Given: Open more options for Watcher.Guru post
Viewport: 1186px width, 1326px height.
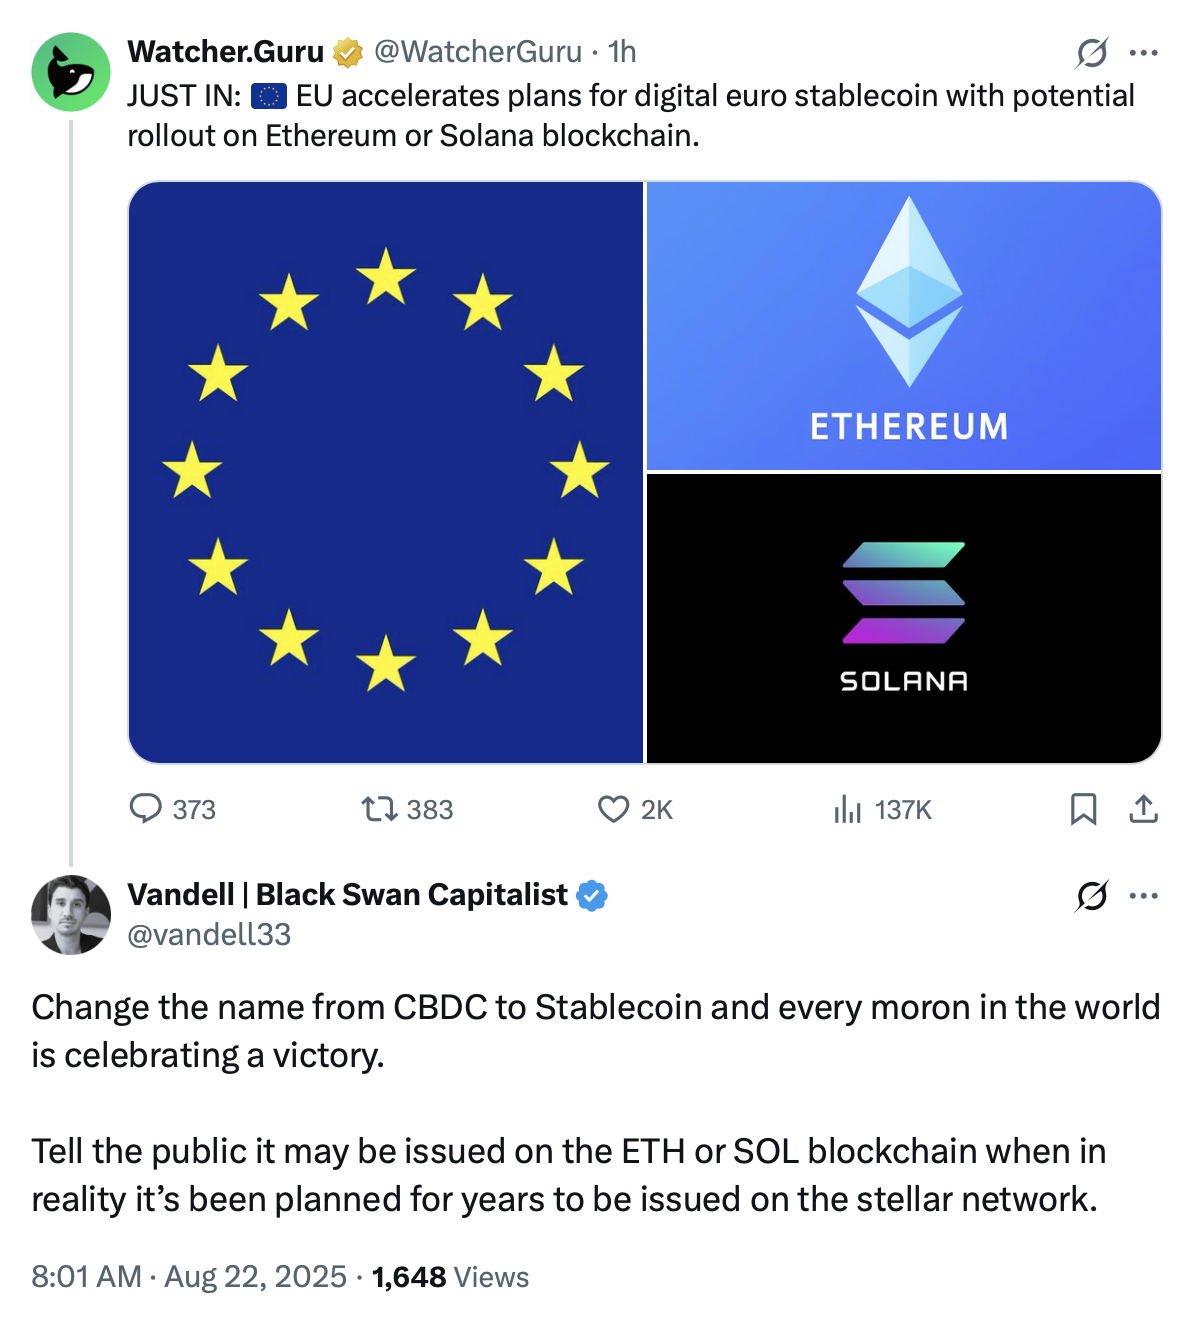Looking at the screenshot, I should [1143, 52].
